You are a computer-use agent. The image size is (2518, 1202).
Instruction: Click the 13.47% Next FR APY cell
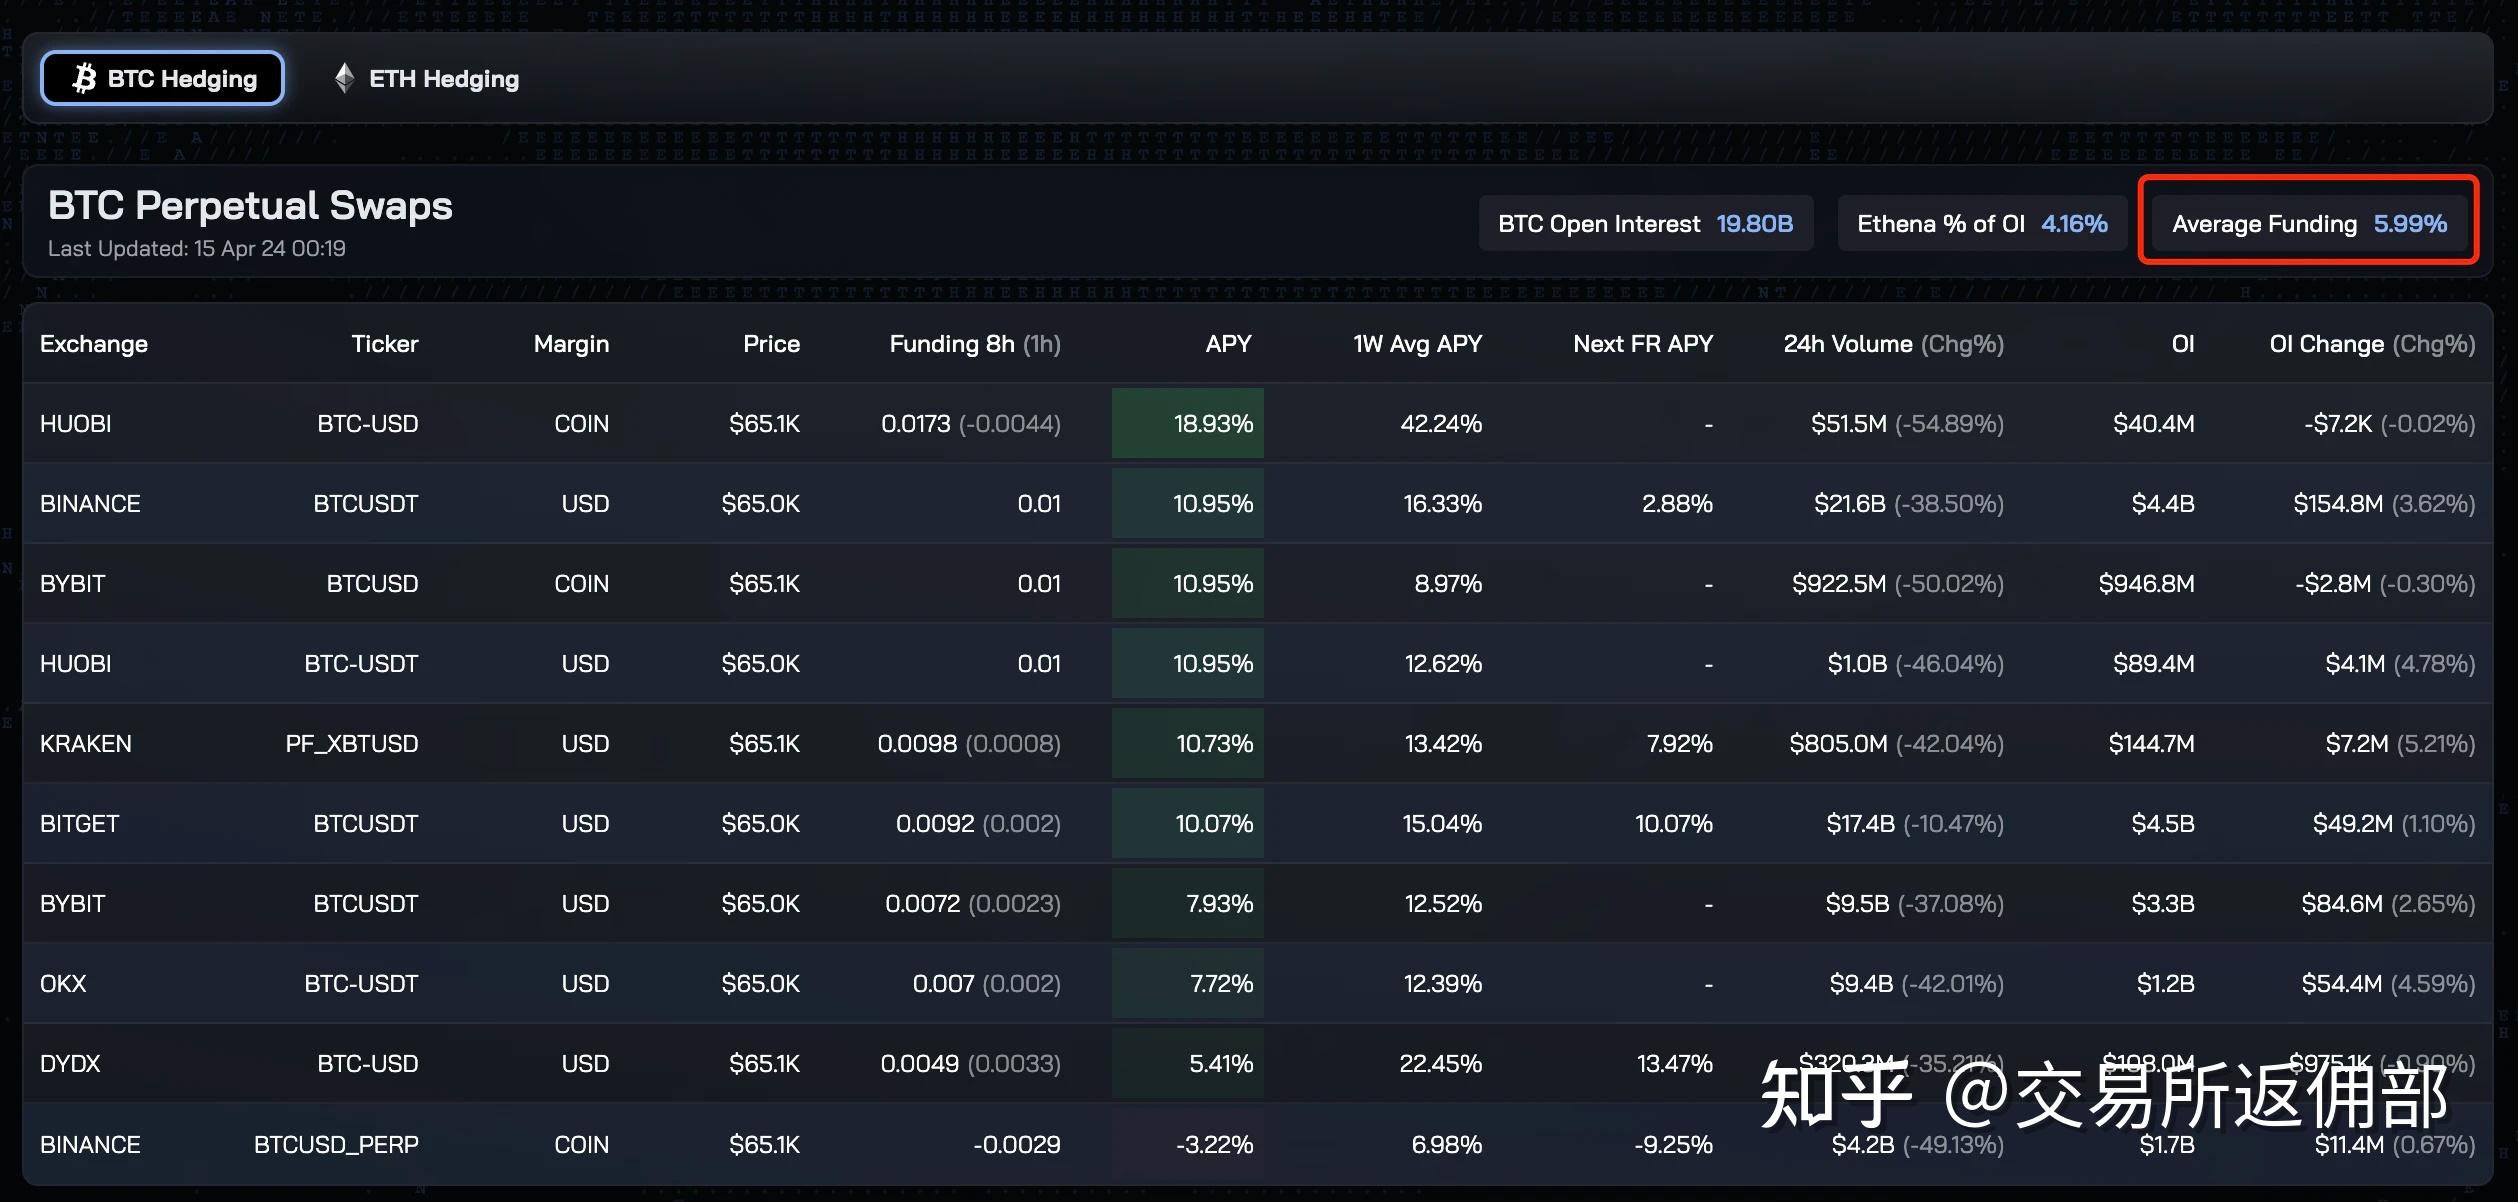pyautogui.click(x=1675, y=1064)
